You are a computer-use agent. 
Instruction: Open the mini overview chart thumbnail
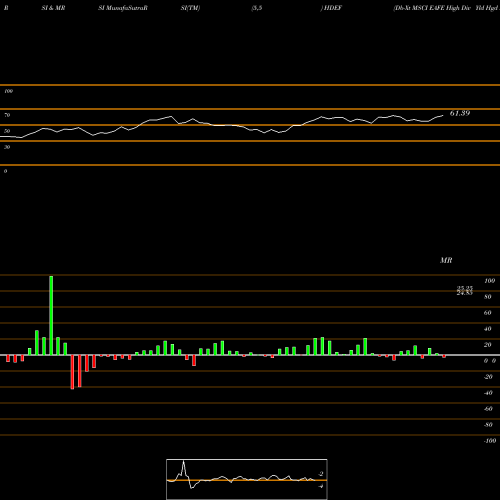click(x=247, y=479)
